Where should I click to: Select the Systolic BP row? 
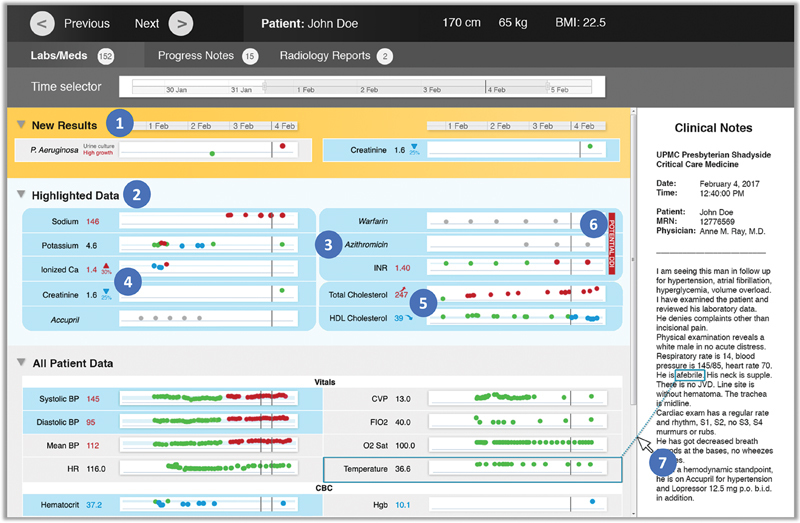[172, 399]
